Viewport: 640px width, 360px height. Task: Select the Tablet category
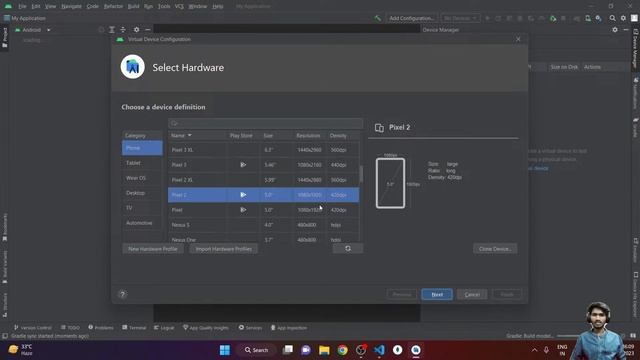tap(142, 163)
